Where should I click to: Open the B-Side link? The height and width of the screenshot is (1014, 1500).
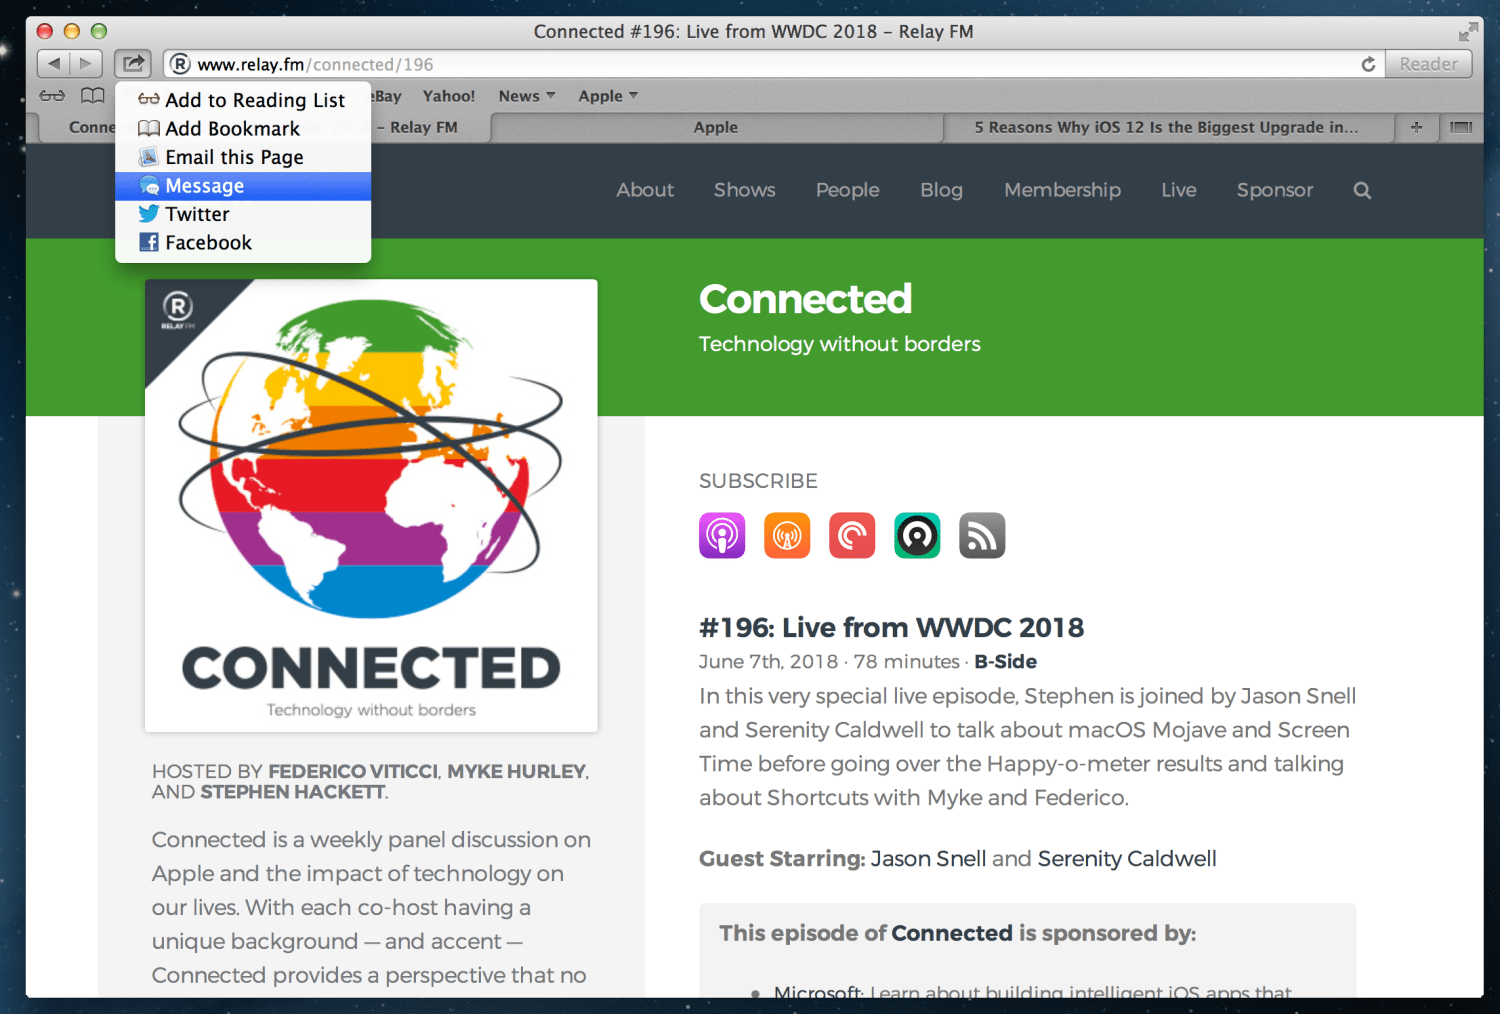(1006, 661)
